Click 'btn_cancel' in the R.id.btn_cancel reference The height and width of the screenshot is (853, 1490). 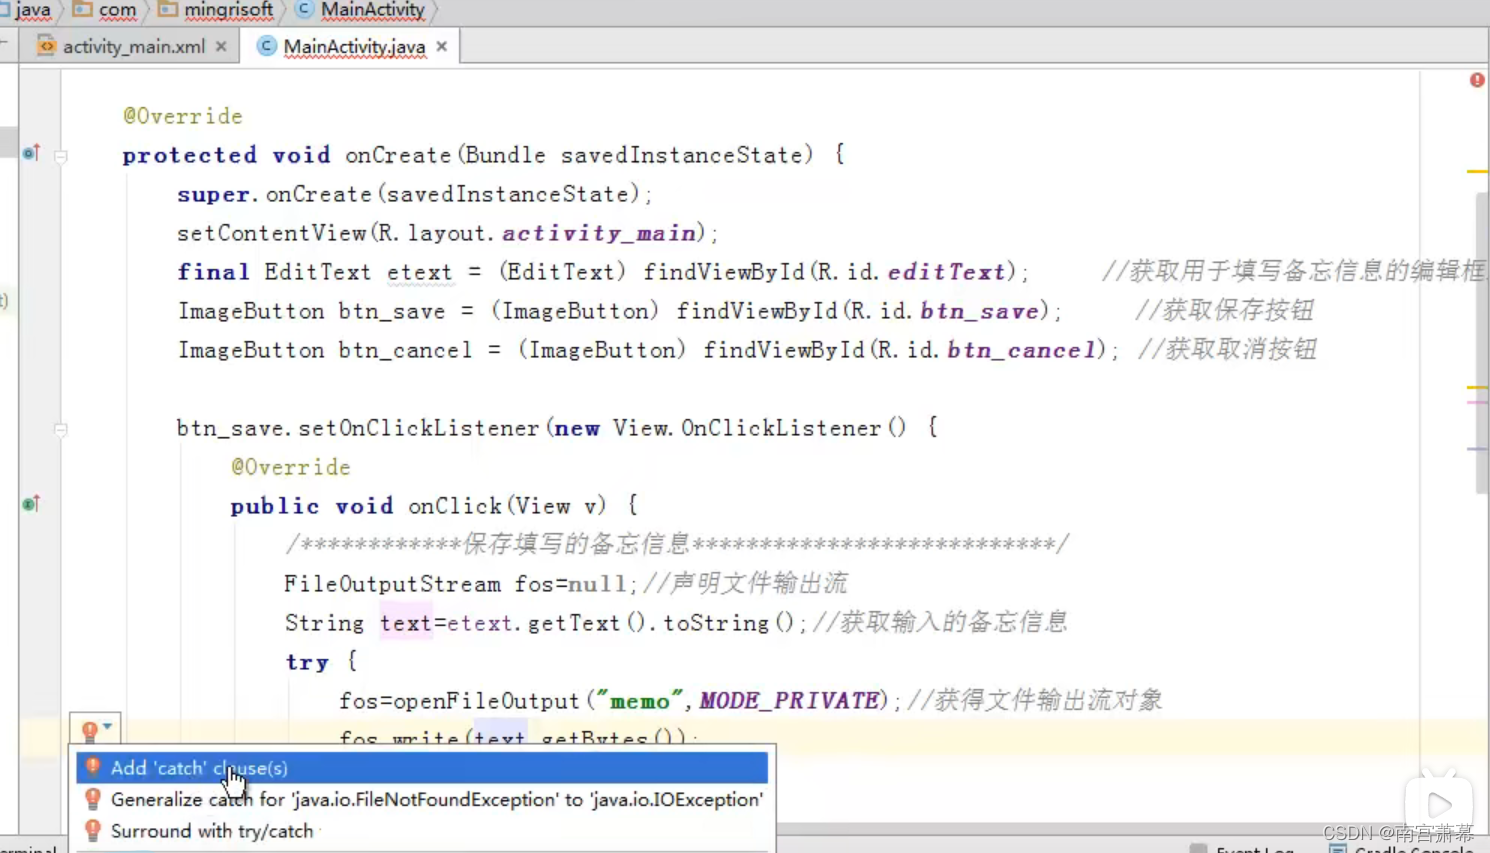click(x=1022, y=350)
